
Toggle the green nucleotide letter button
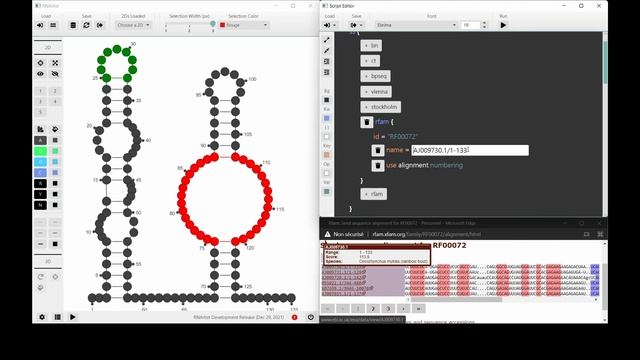40,151
